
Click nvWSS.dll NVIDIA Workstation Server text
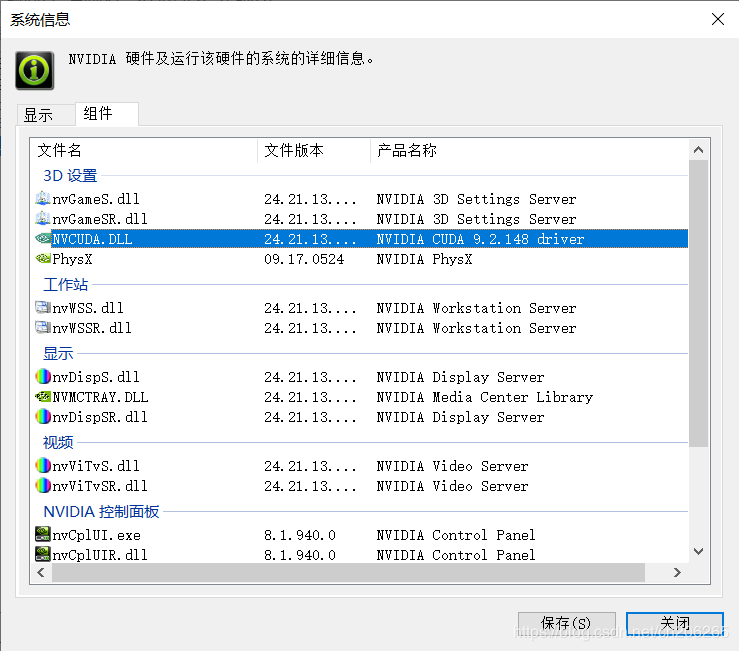coord(476,308)
